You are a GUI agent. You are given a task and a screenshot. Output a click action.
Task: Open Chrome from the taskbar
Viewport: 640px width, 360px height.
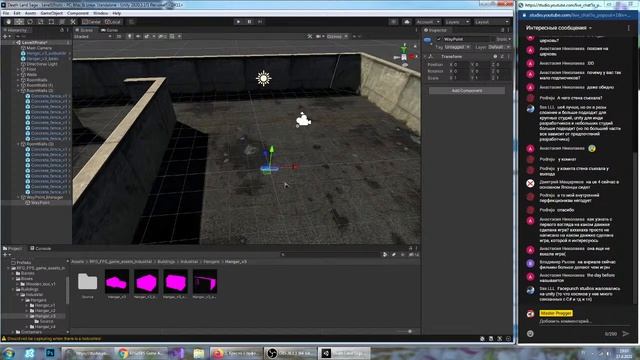tap(140, 353)
